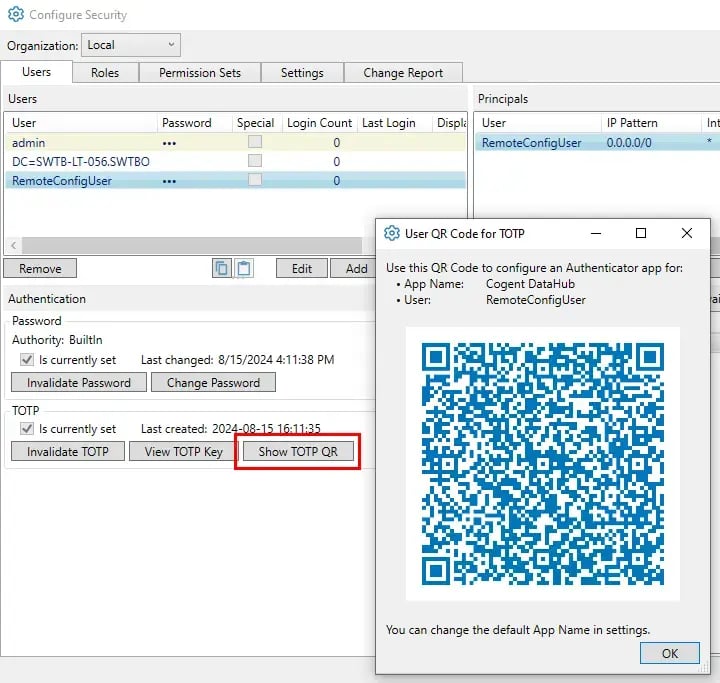Toggle Special checkbox for RemoteConfigUser
720x683 pixels.
pyautogui.click(x=255, y=180)
